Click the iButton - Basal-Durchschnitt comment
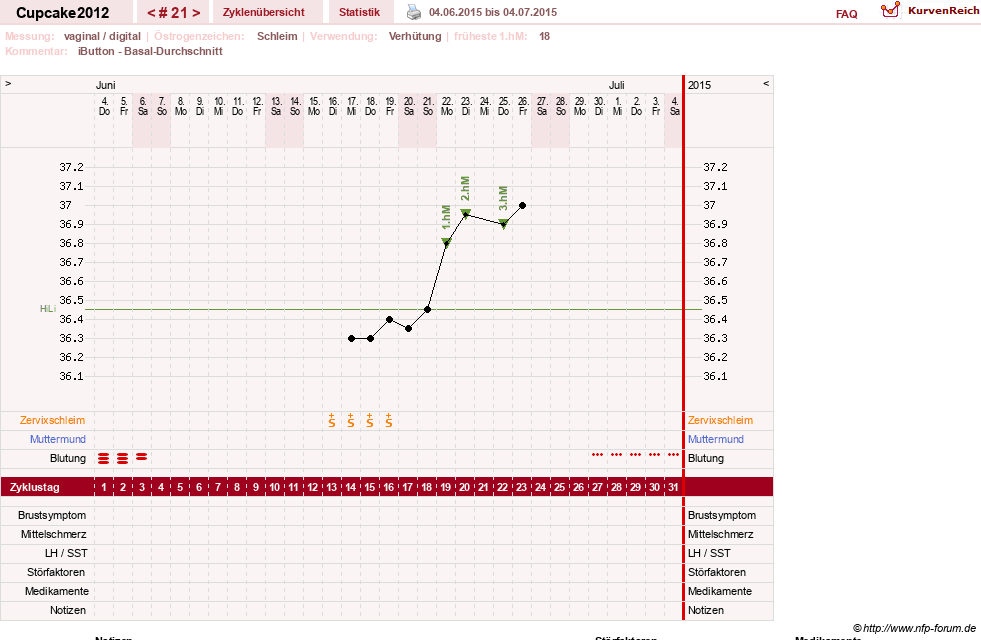The width and height of the screenshot is (981, 640). tap(150, 51)
